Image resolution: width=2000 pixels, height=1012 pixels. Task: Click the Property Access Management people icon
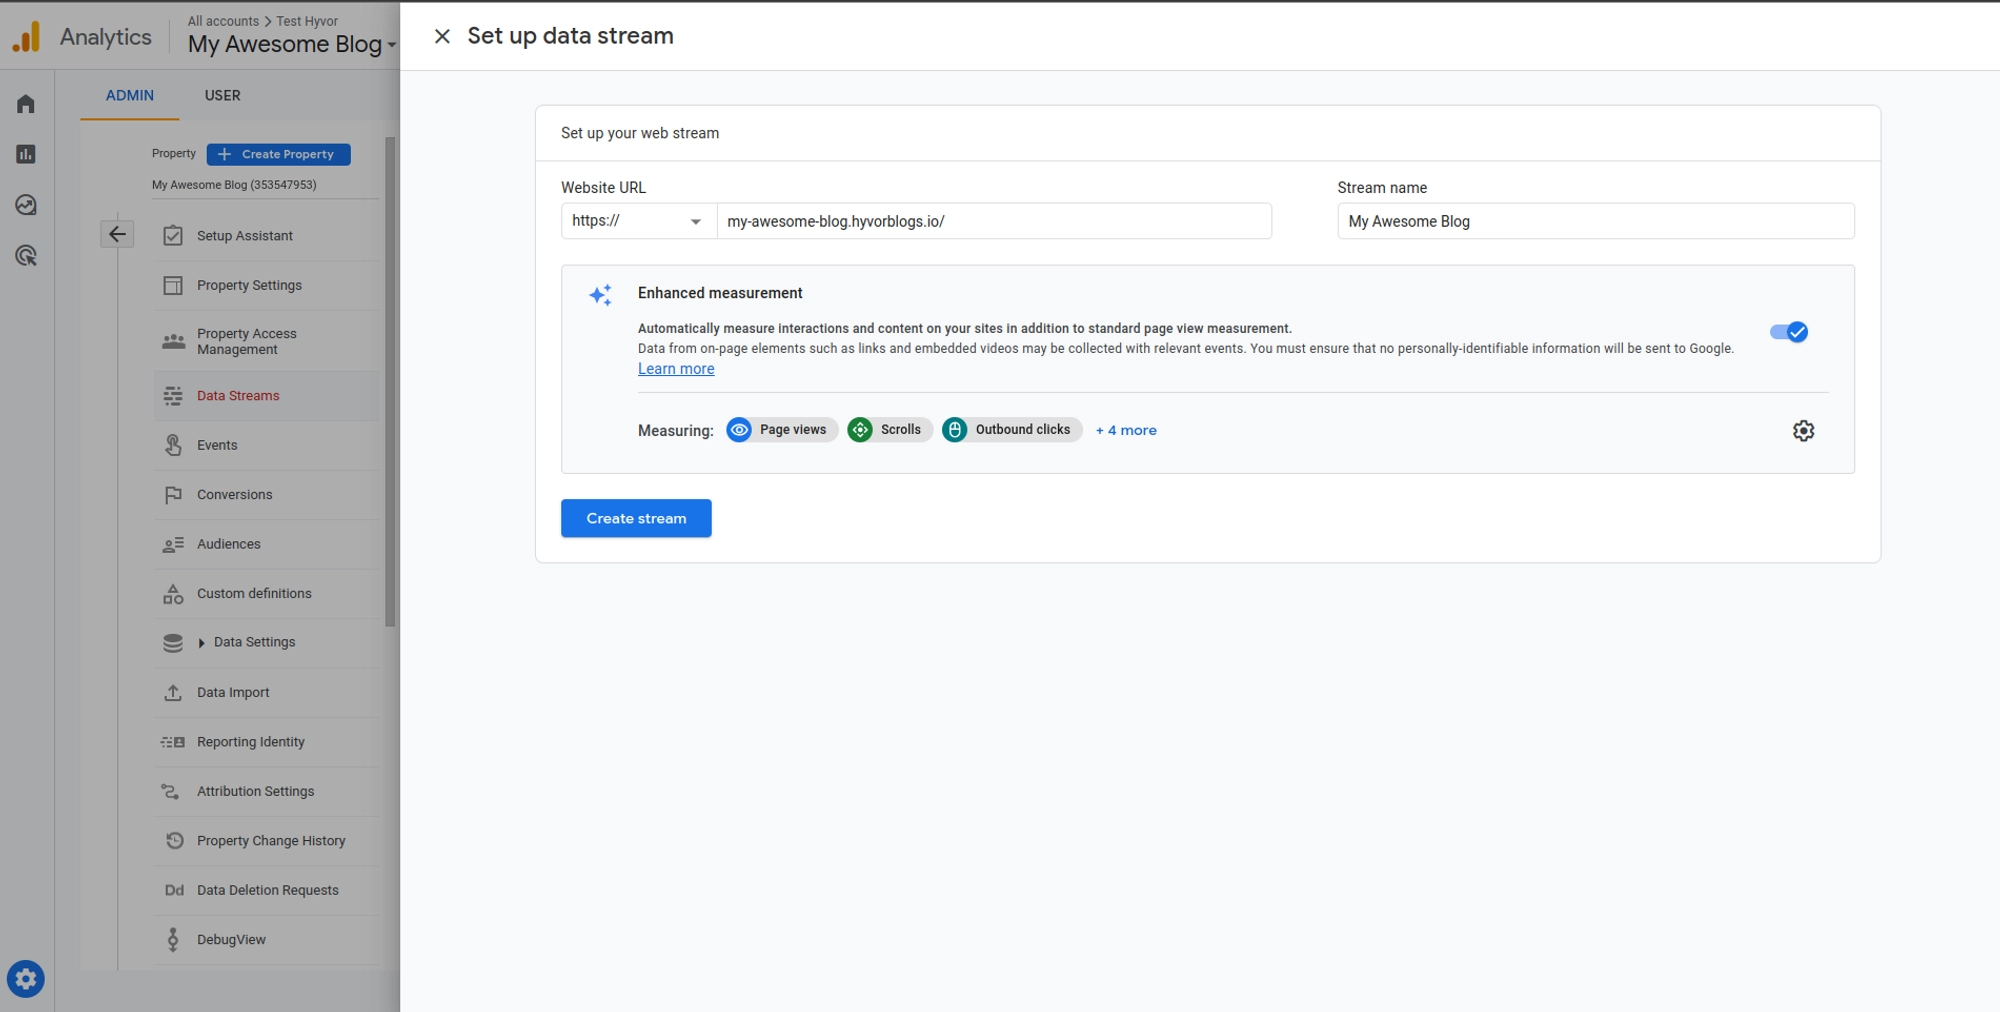(x=173, y=342)
